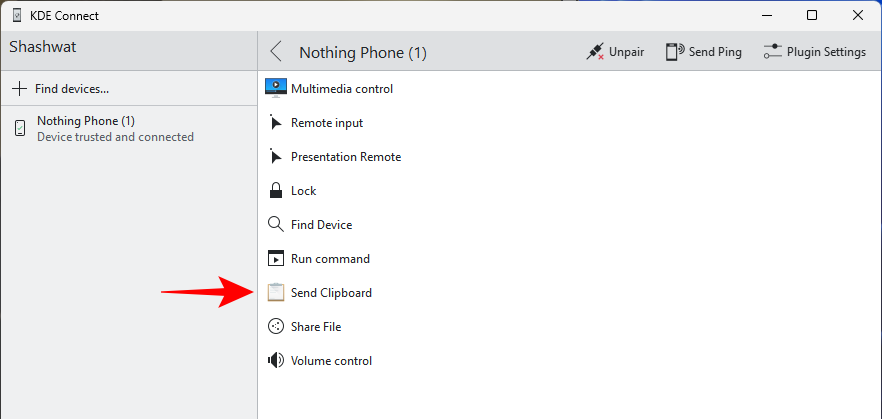Click the Find Device magnifier icon
The width and height of the screenshot is (882, 419).
[276, 225]
